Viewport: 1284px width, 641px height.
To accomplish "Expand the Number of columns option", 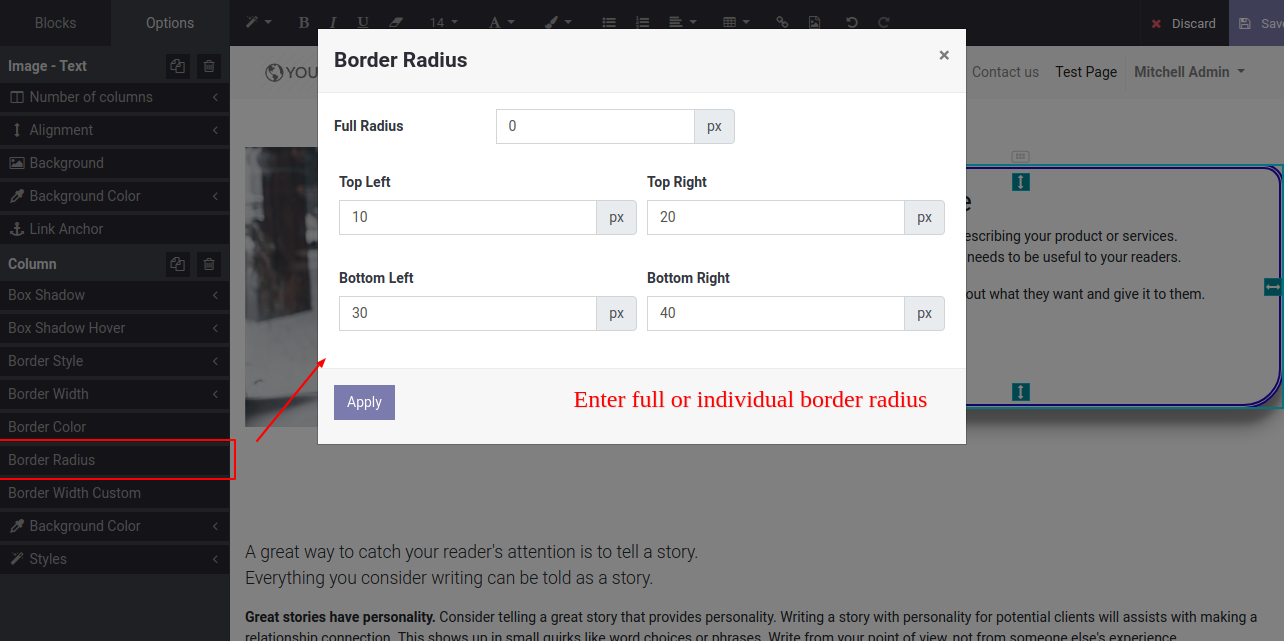I will click(x=115, y=97).
